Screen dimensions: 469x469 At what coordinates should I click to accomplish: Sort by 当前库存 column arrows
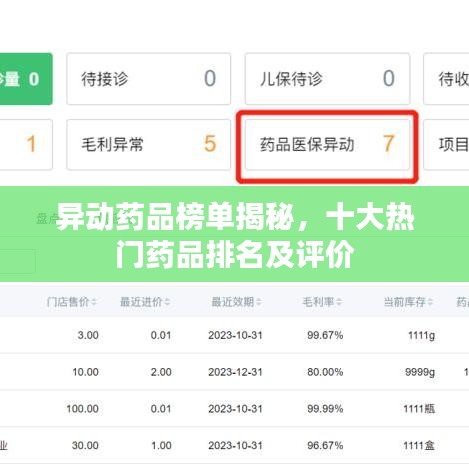click(430, 302)
